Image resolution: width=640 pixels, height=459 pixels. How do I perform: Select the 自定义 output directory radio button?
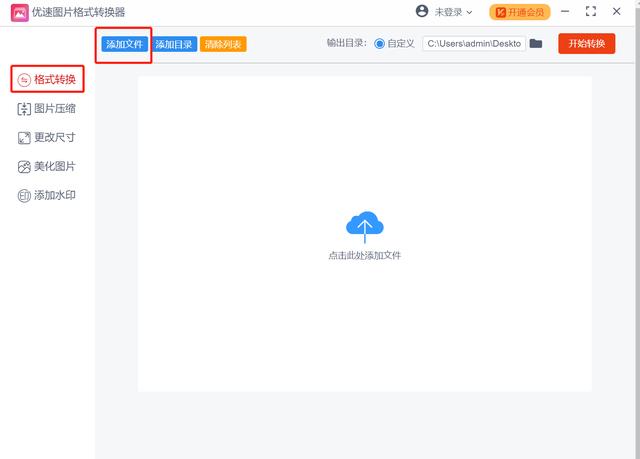point(379,44)
